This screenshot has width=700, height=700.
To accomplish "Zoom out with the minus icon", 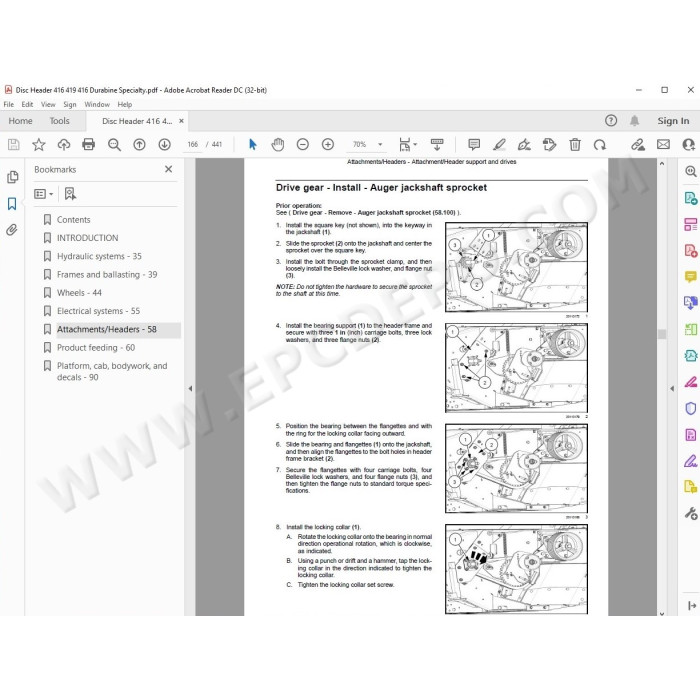I will click(303, 145).
